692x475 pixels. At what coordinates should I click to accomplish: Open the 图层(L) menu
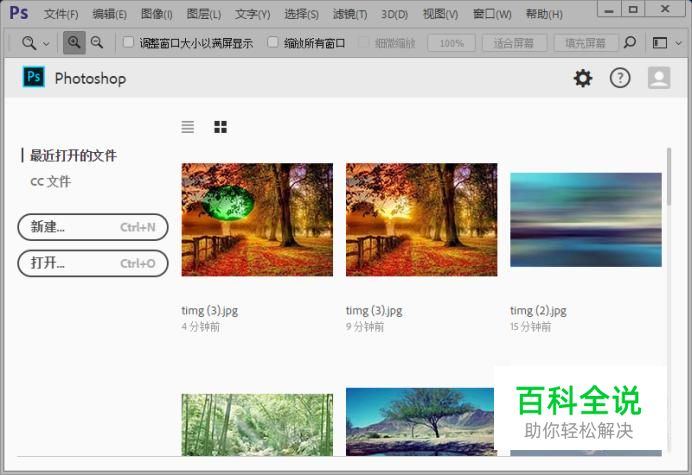[203, 14]
